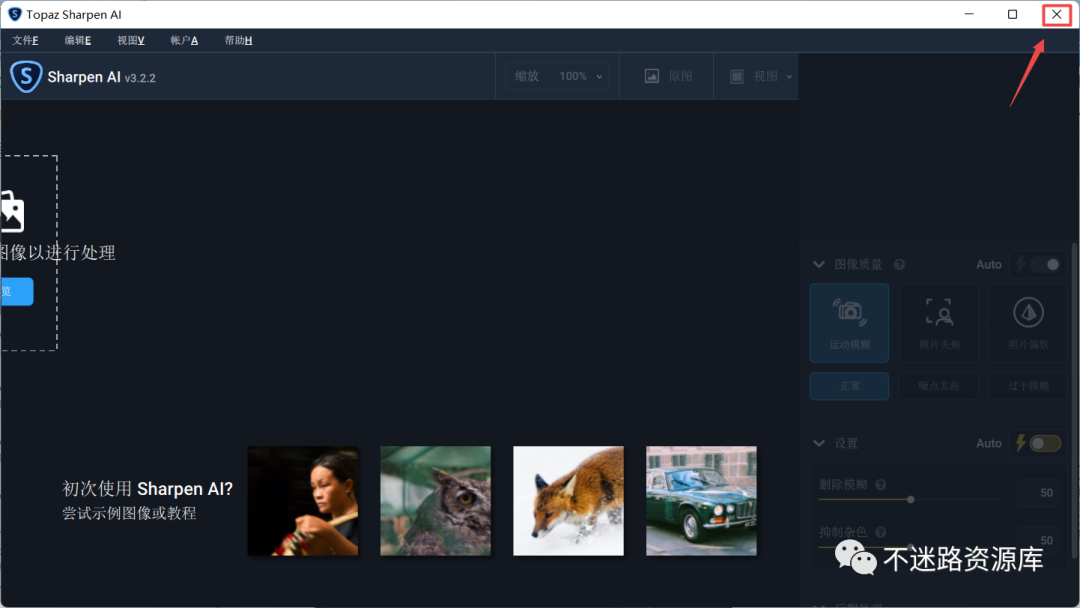Collapse the 设置 section
Image resolution: width=1080 pixels, height=608 pixels.
coord(818,443)
